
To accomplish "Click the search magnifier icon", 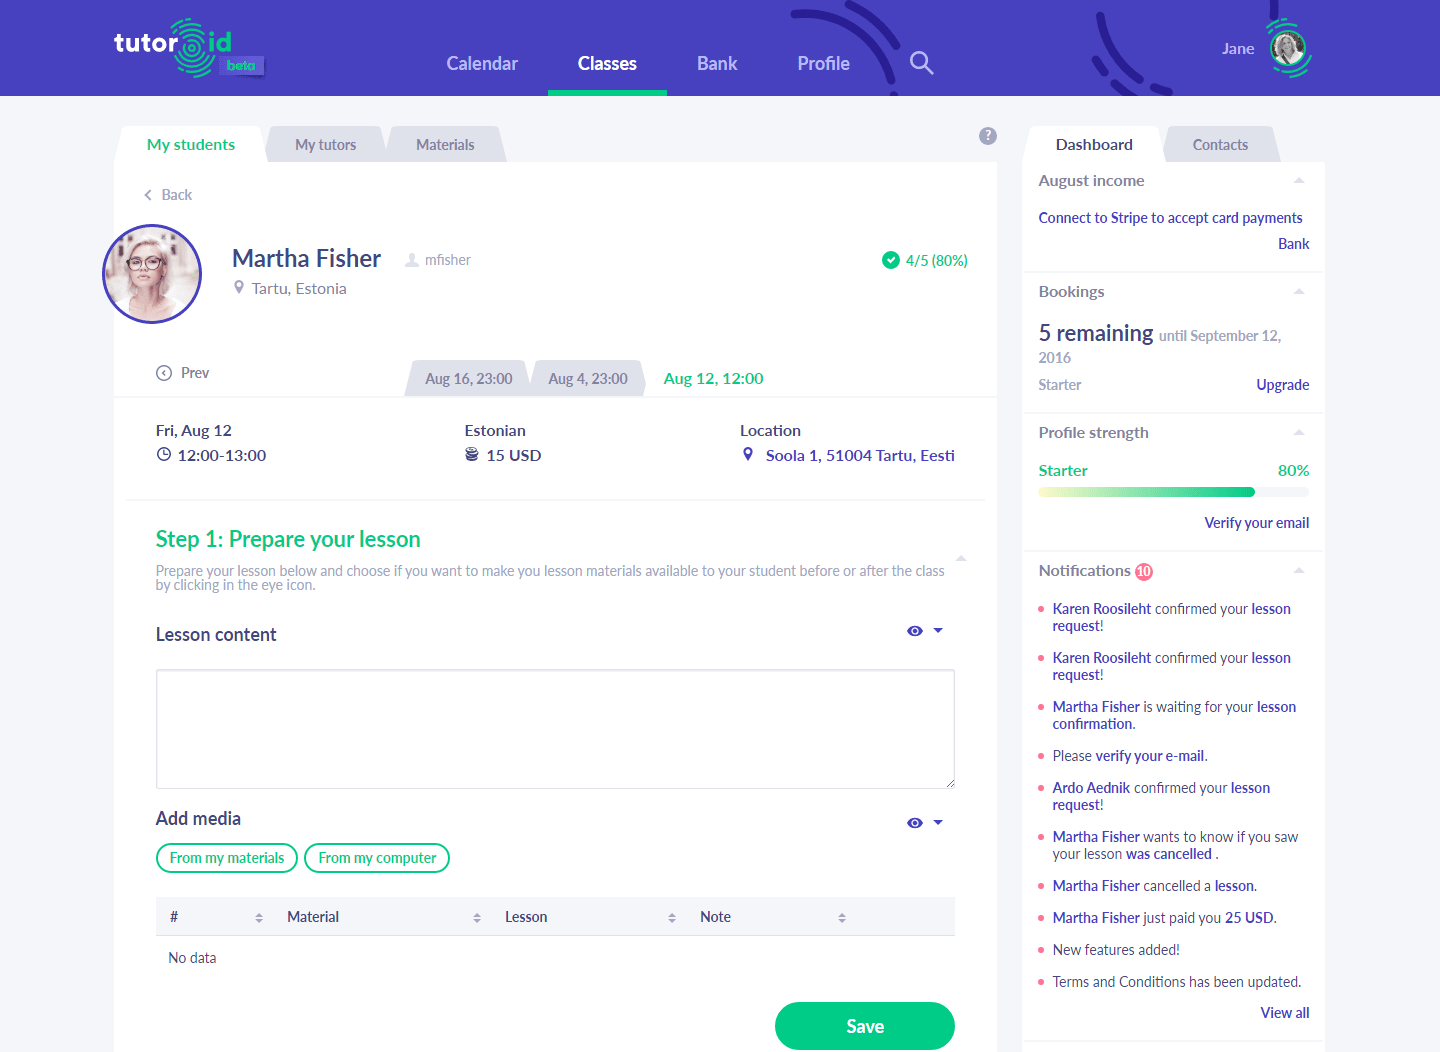I will 921,63.
